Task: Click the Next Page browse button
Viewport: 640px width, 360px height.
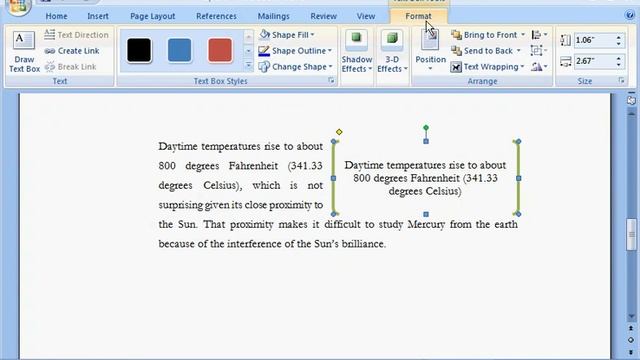Action: pos(631,352)
